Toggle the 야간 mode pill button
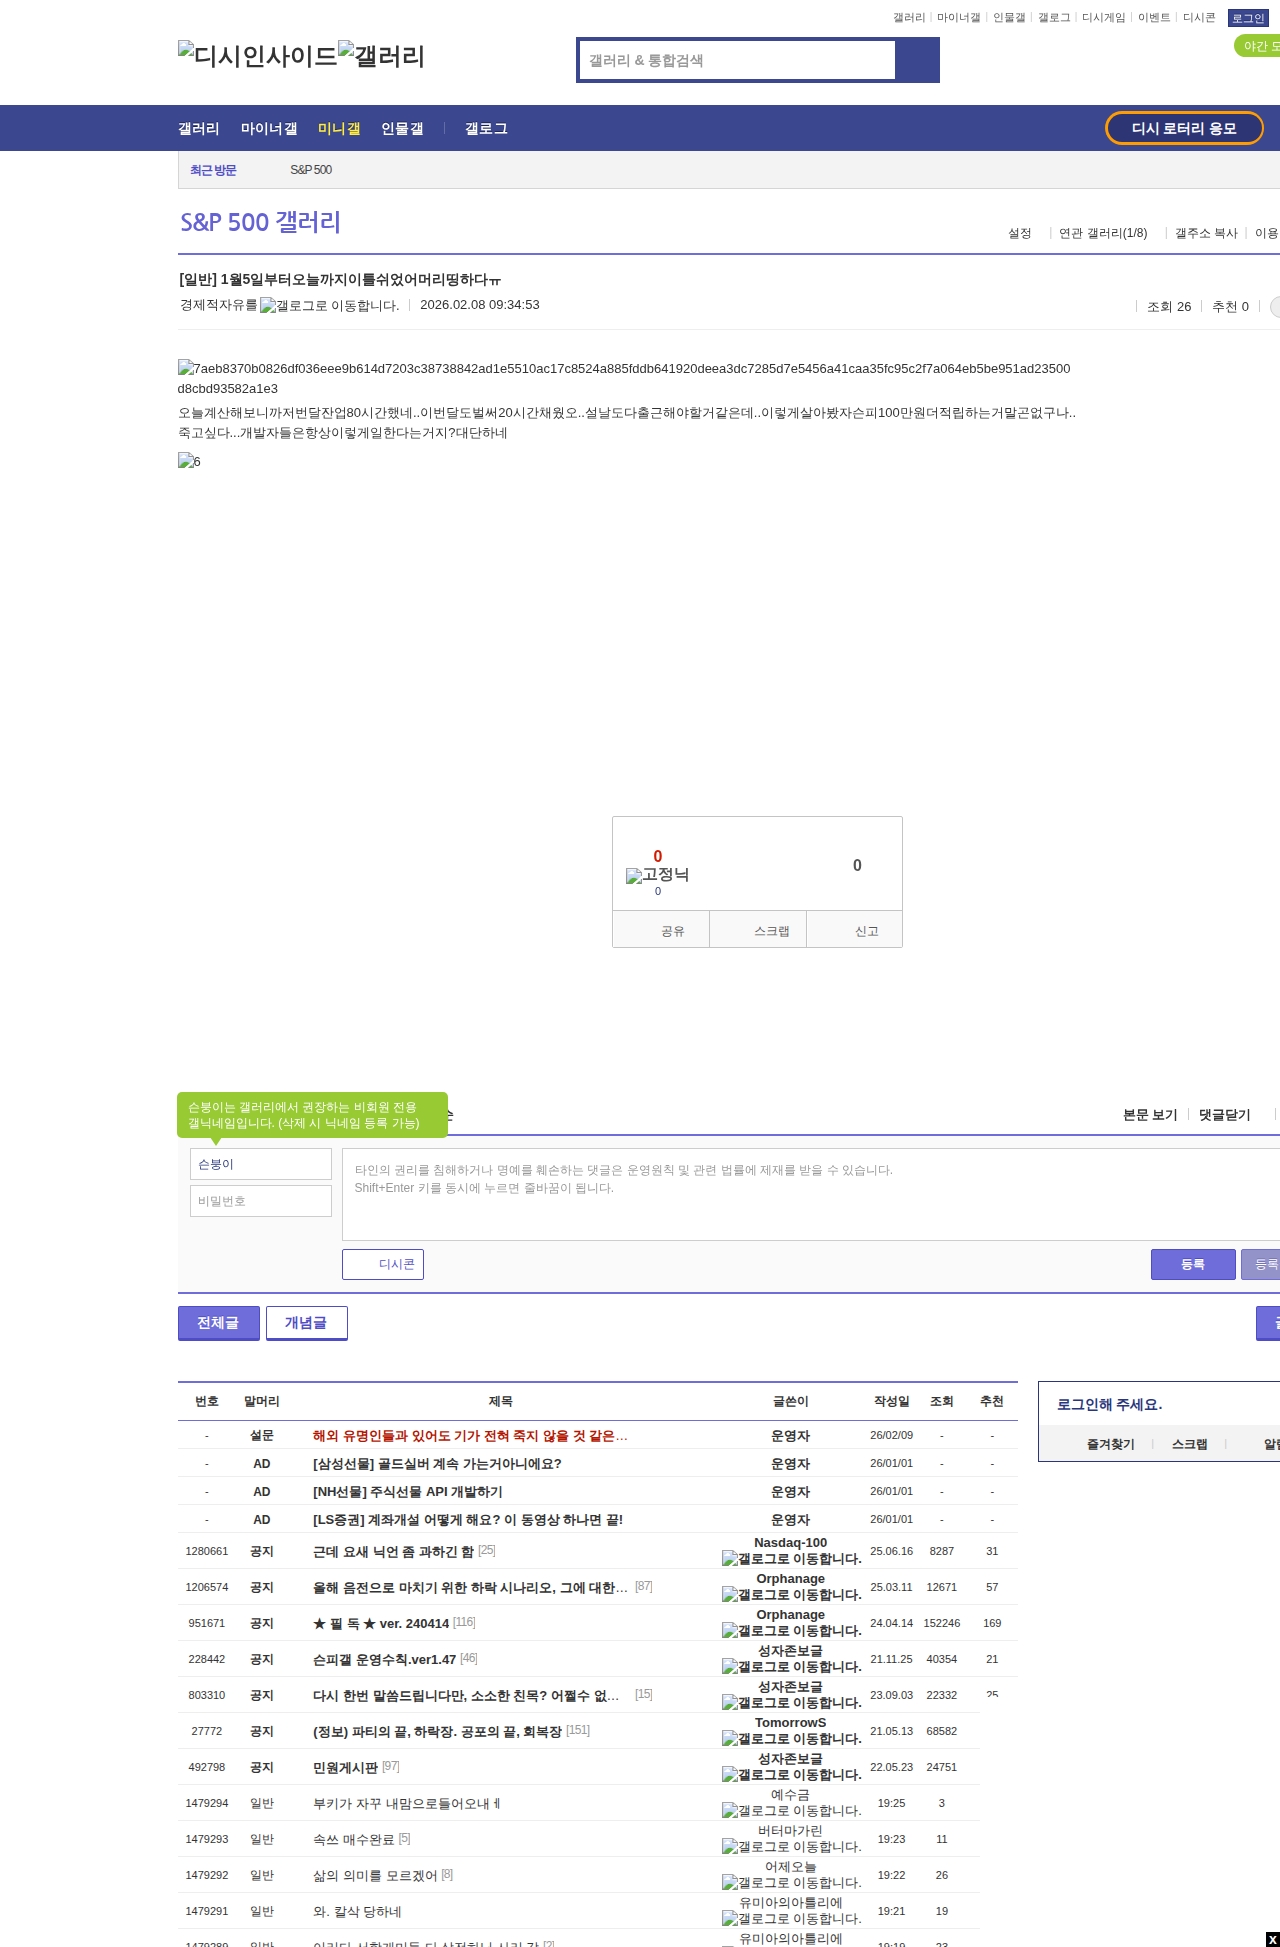The height and width of the screenshot is (1947, 1280). pos(1258,46)
